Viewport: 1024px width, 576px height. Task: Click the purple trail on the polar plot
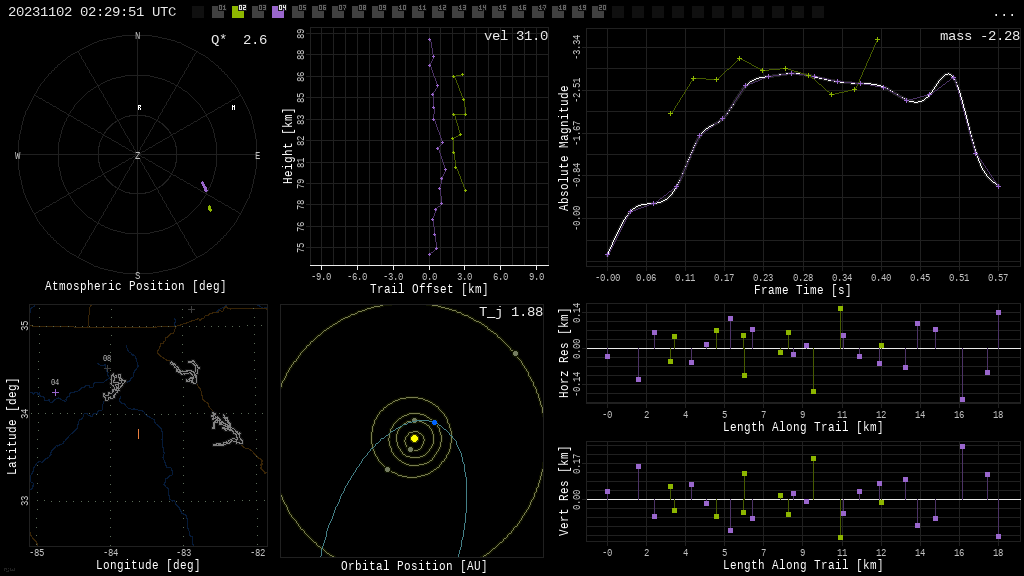204,187
